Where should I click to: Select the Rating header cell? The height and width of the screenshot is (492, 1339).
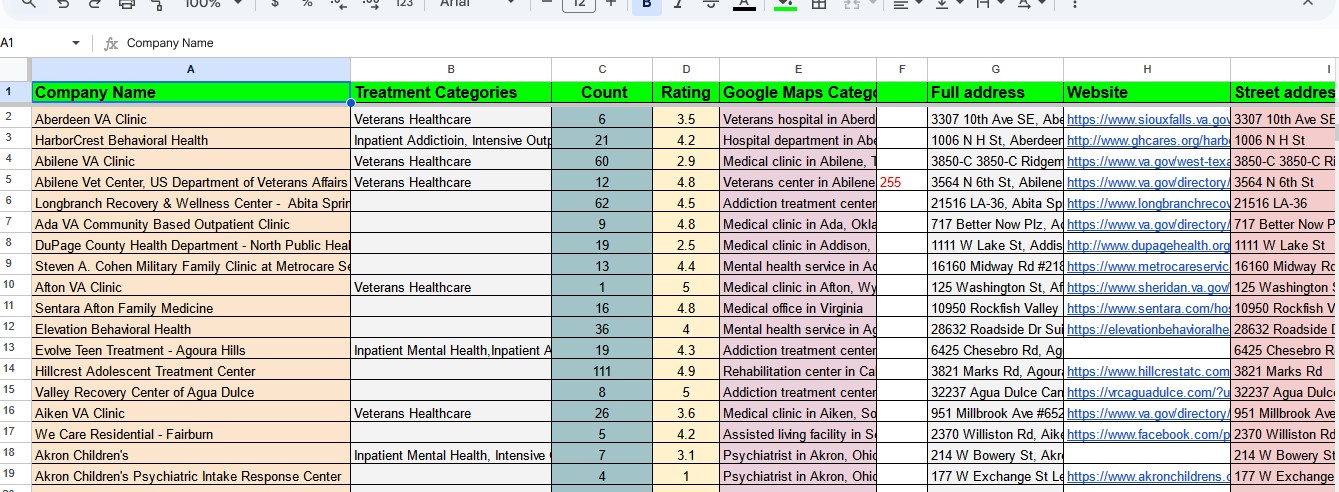686,92
